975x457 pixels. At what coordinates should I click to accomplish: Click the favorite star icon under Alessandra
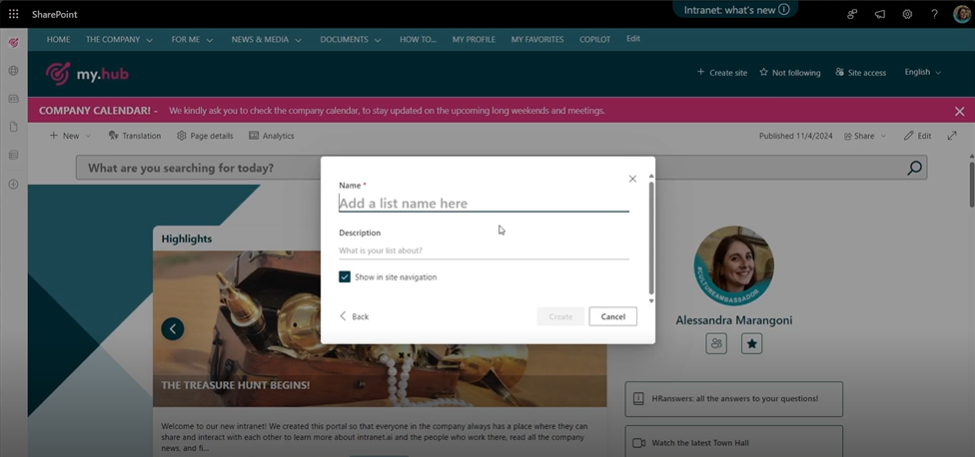[x=751, y=344]
